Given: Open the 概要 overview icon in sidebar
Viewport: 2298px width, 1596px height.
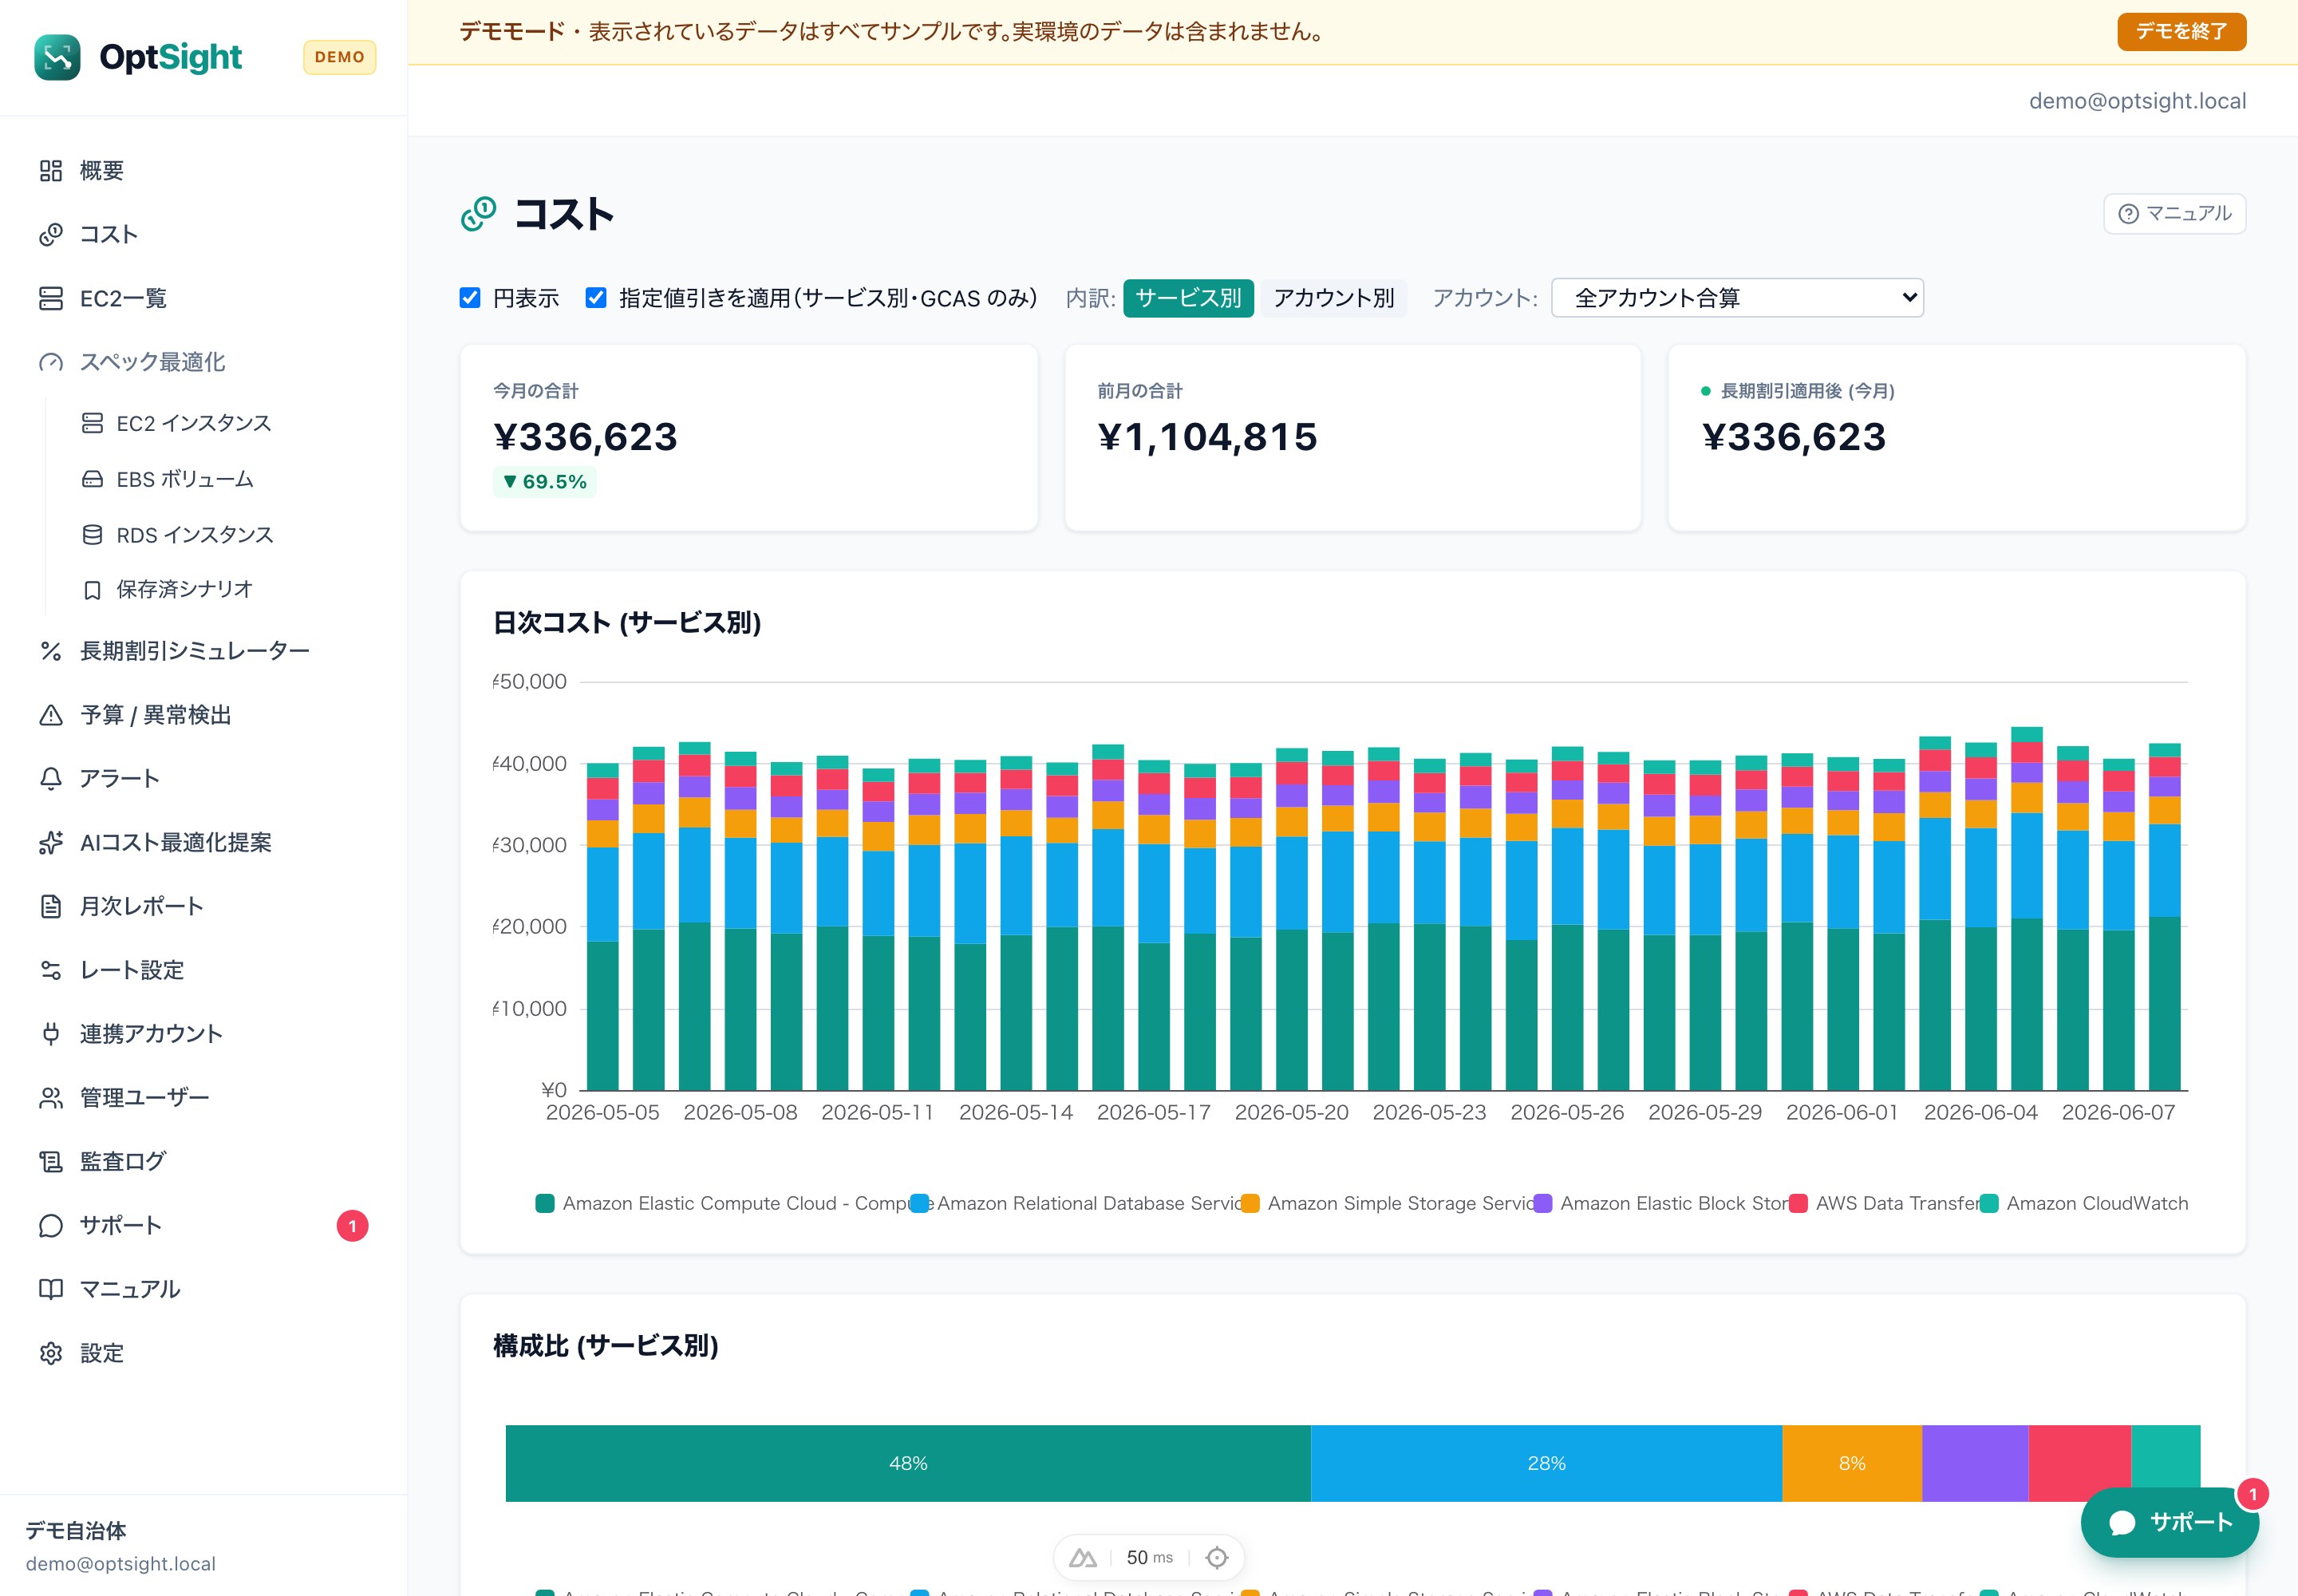Looking at the screenshot, I should [51, 171].
